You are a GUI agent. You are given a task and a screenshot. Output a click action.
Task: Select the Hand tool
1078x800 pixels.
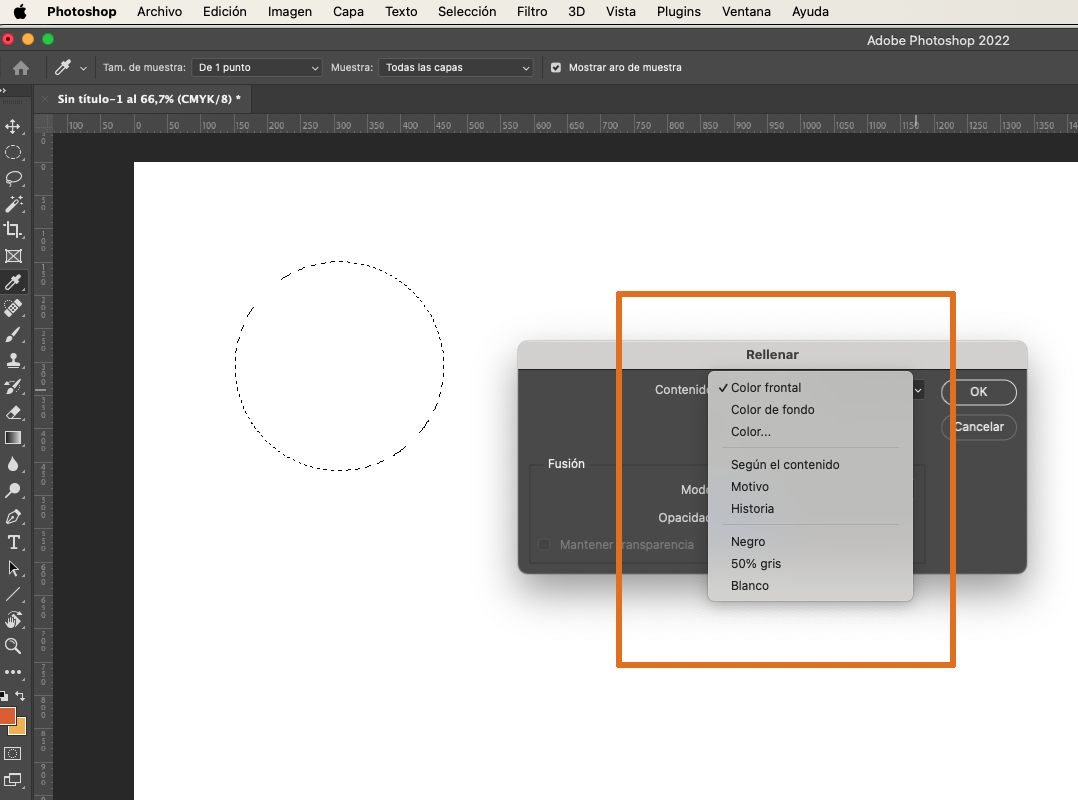click(x=13, y=621)
